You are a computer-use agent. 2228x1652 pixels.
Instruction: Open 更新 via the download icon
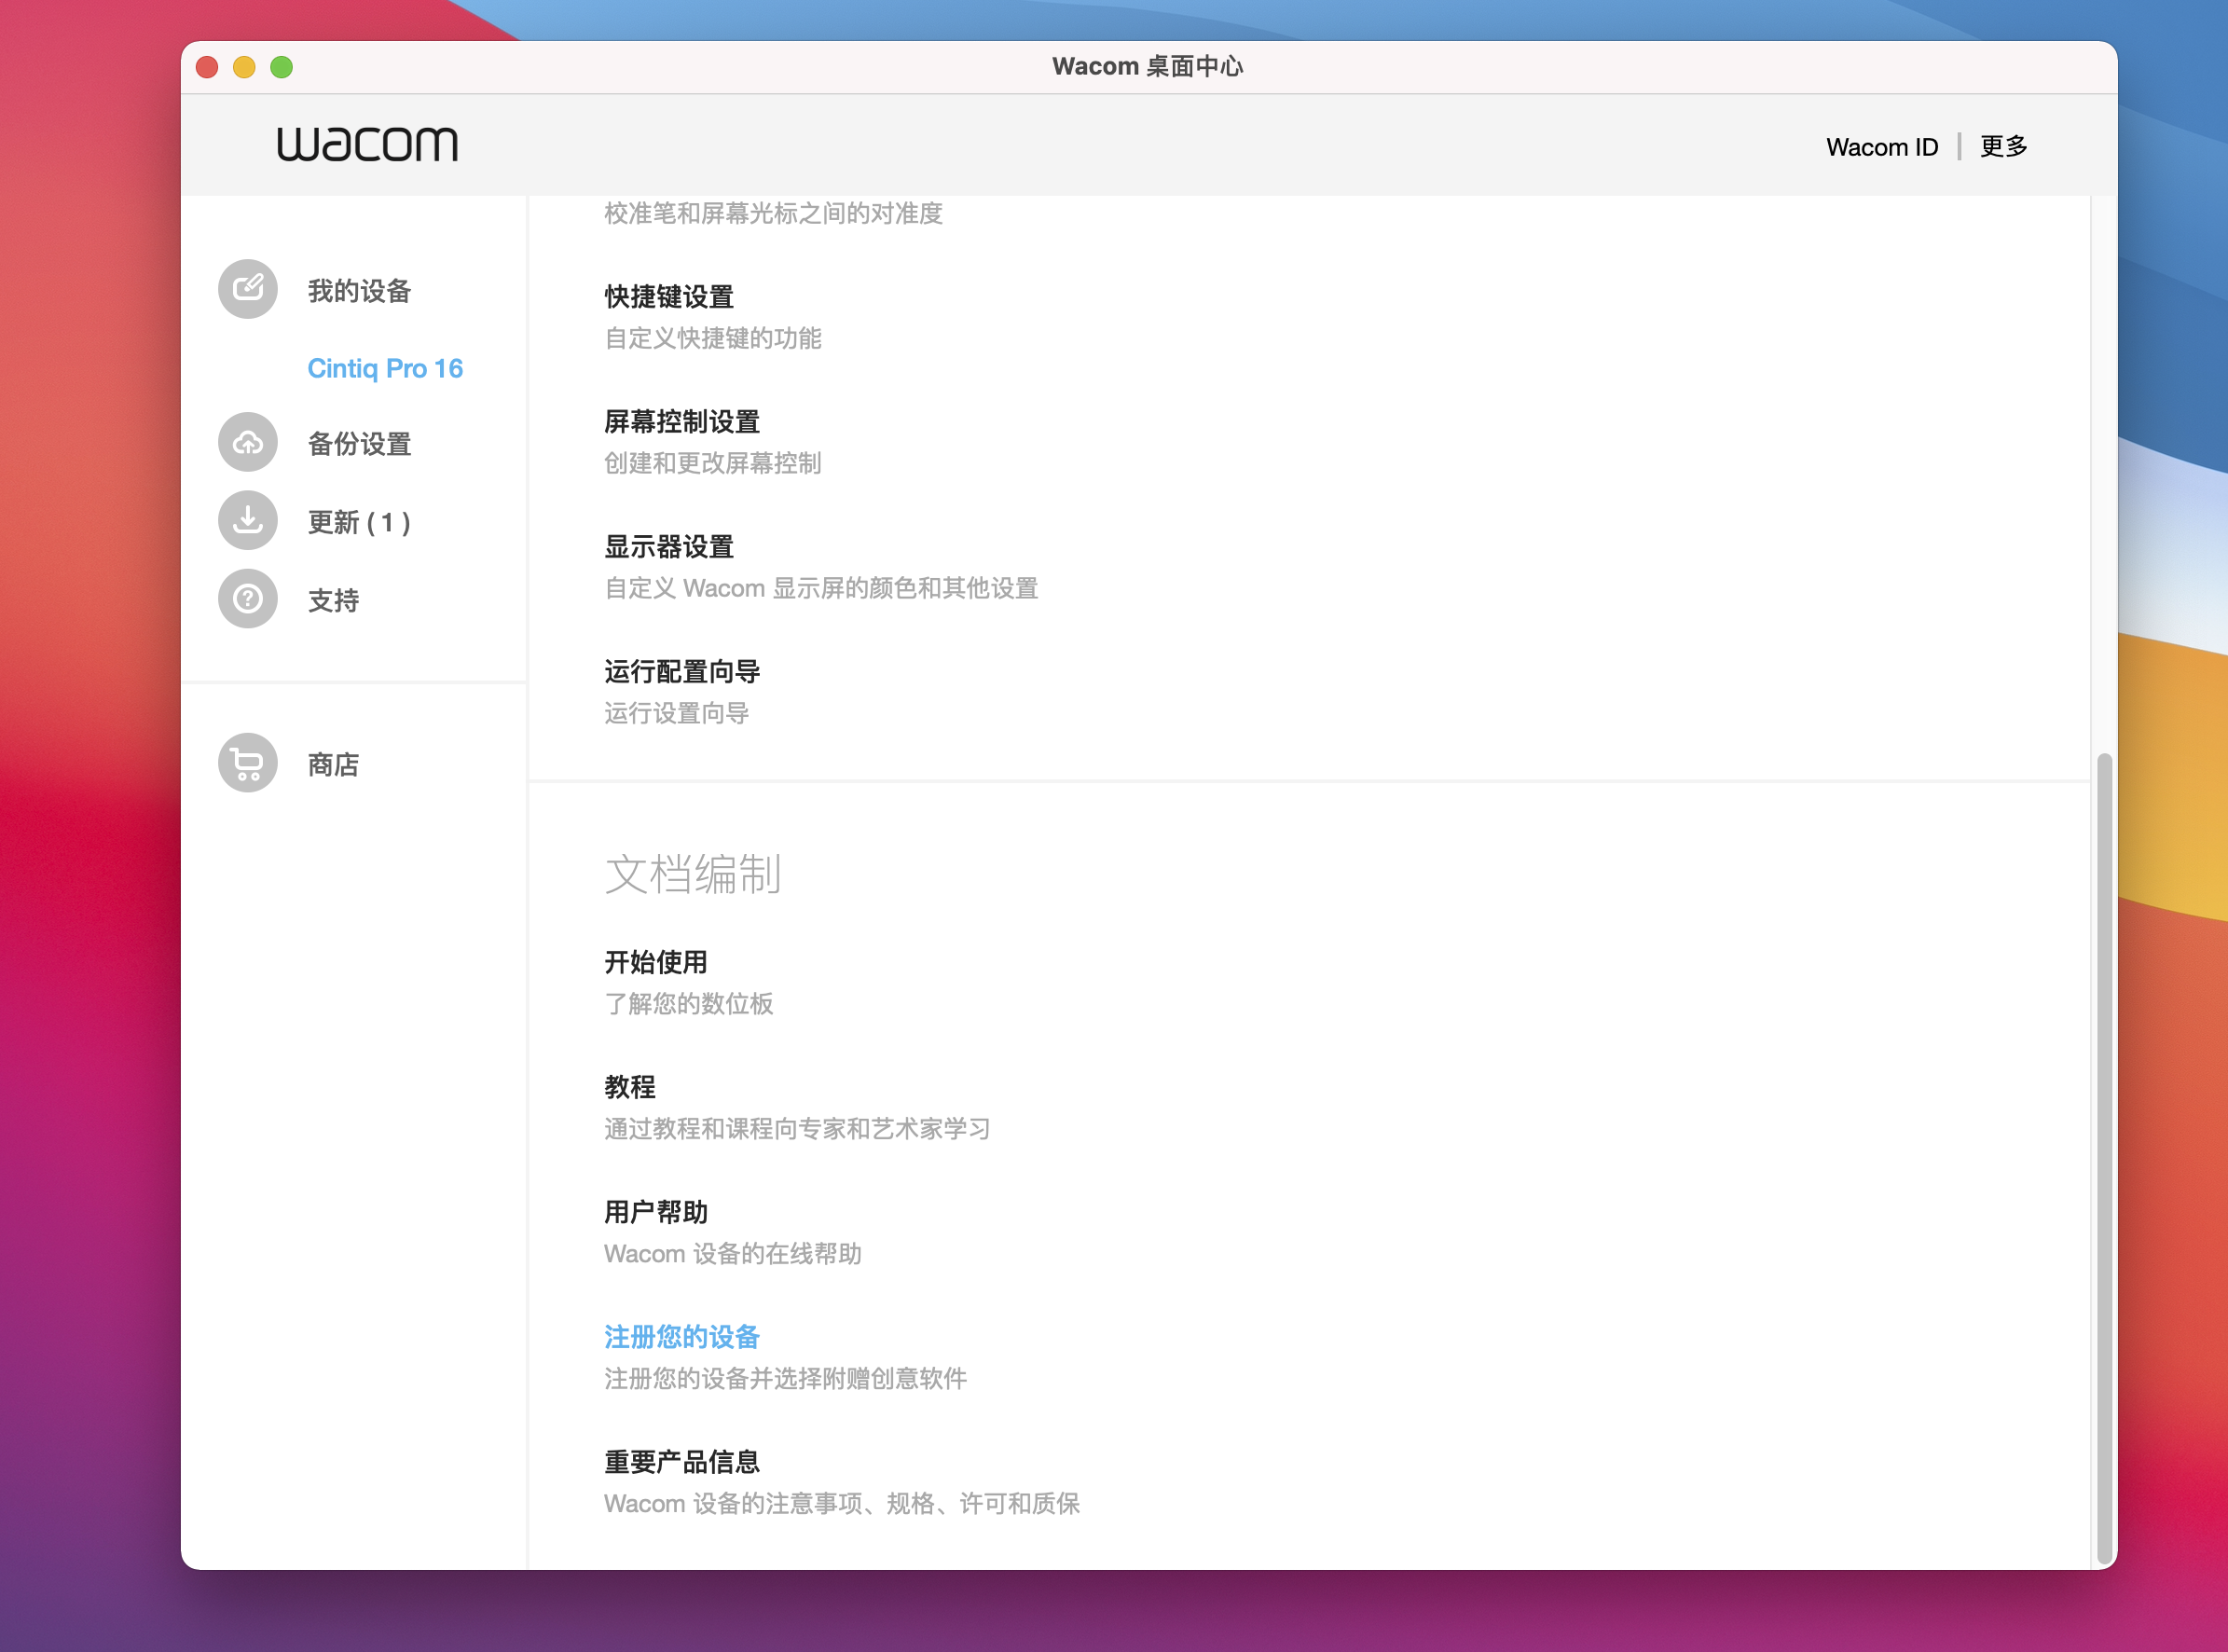(247, 520)
